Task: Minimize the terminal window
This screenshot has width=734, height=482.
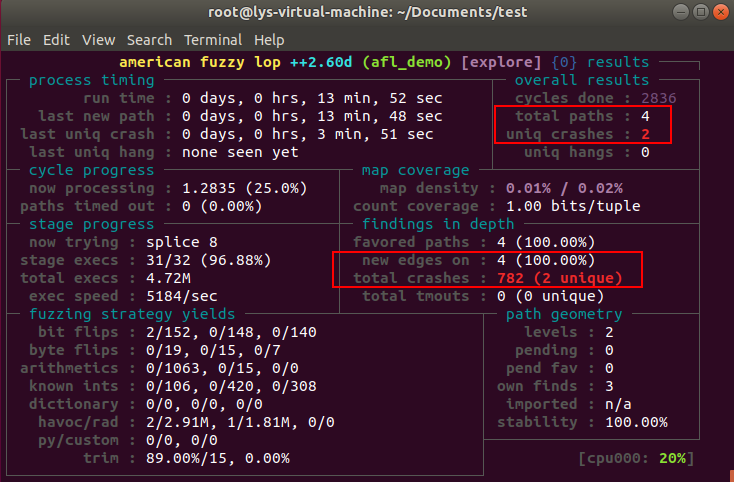Action: click(x=681, y=12)
